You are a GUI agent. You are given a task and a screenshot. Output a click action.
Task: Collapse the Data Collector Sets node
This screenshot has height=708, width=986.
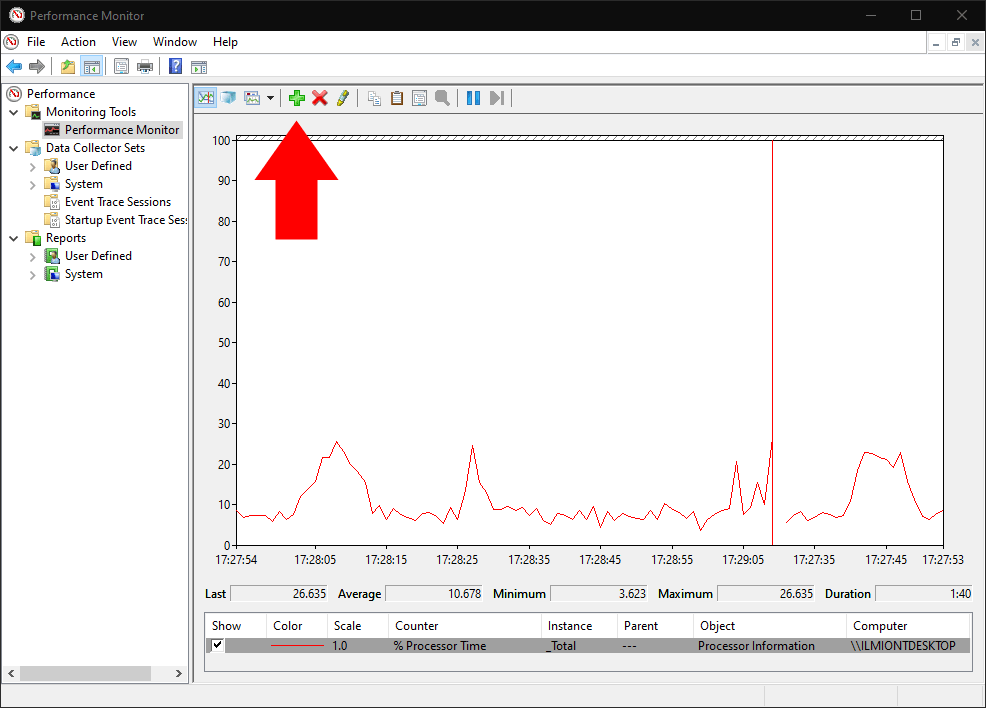[x=13, y=147]
